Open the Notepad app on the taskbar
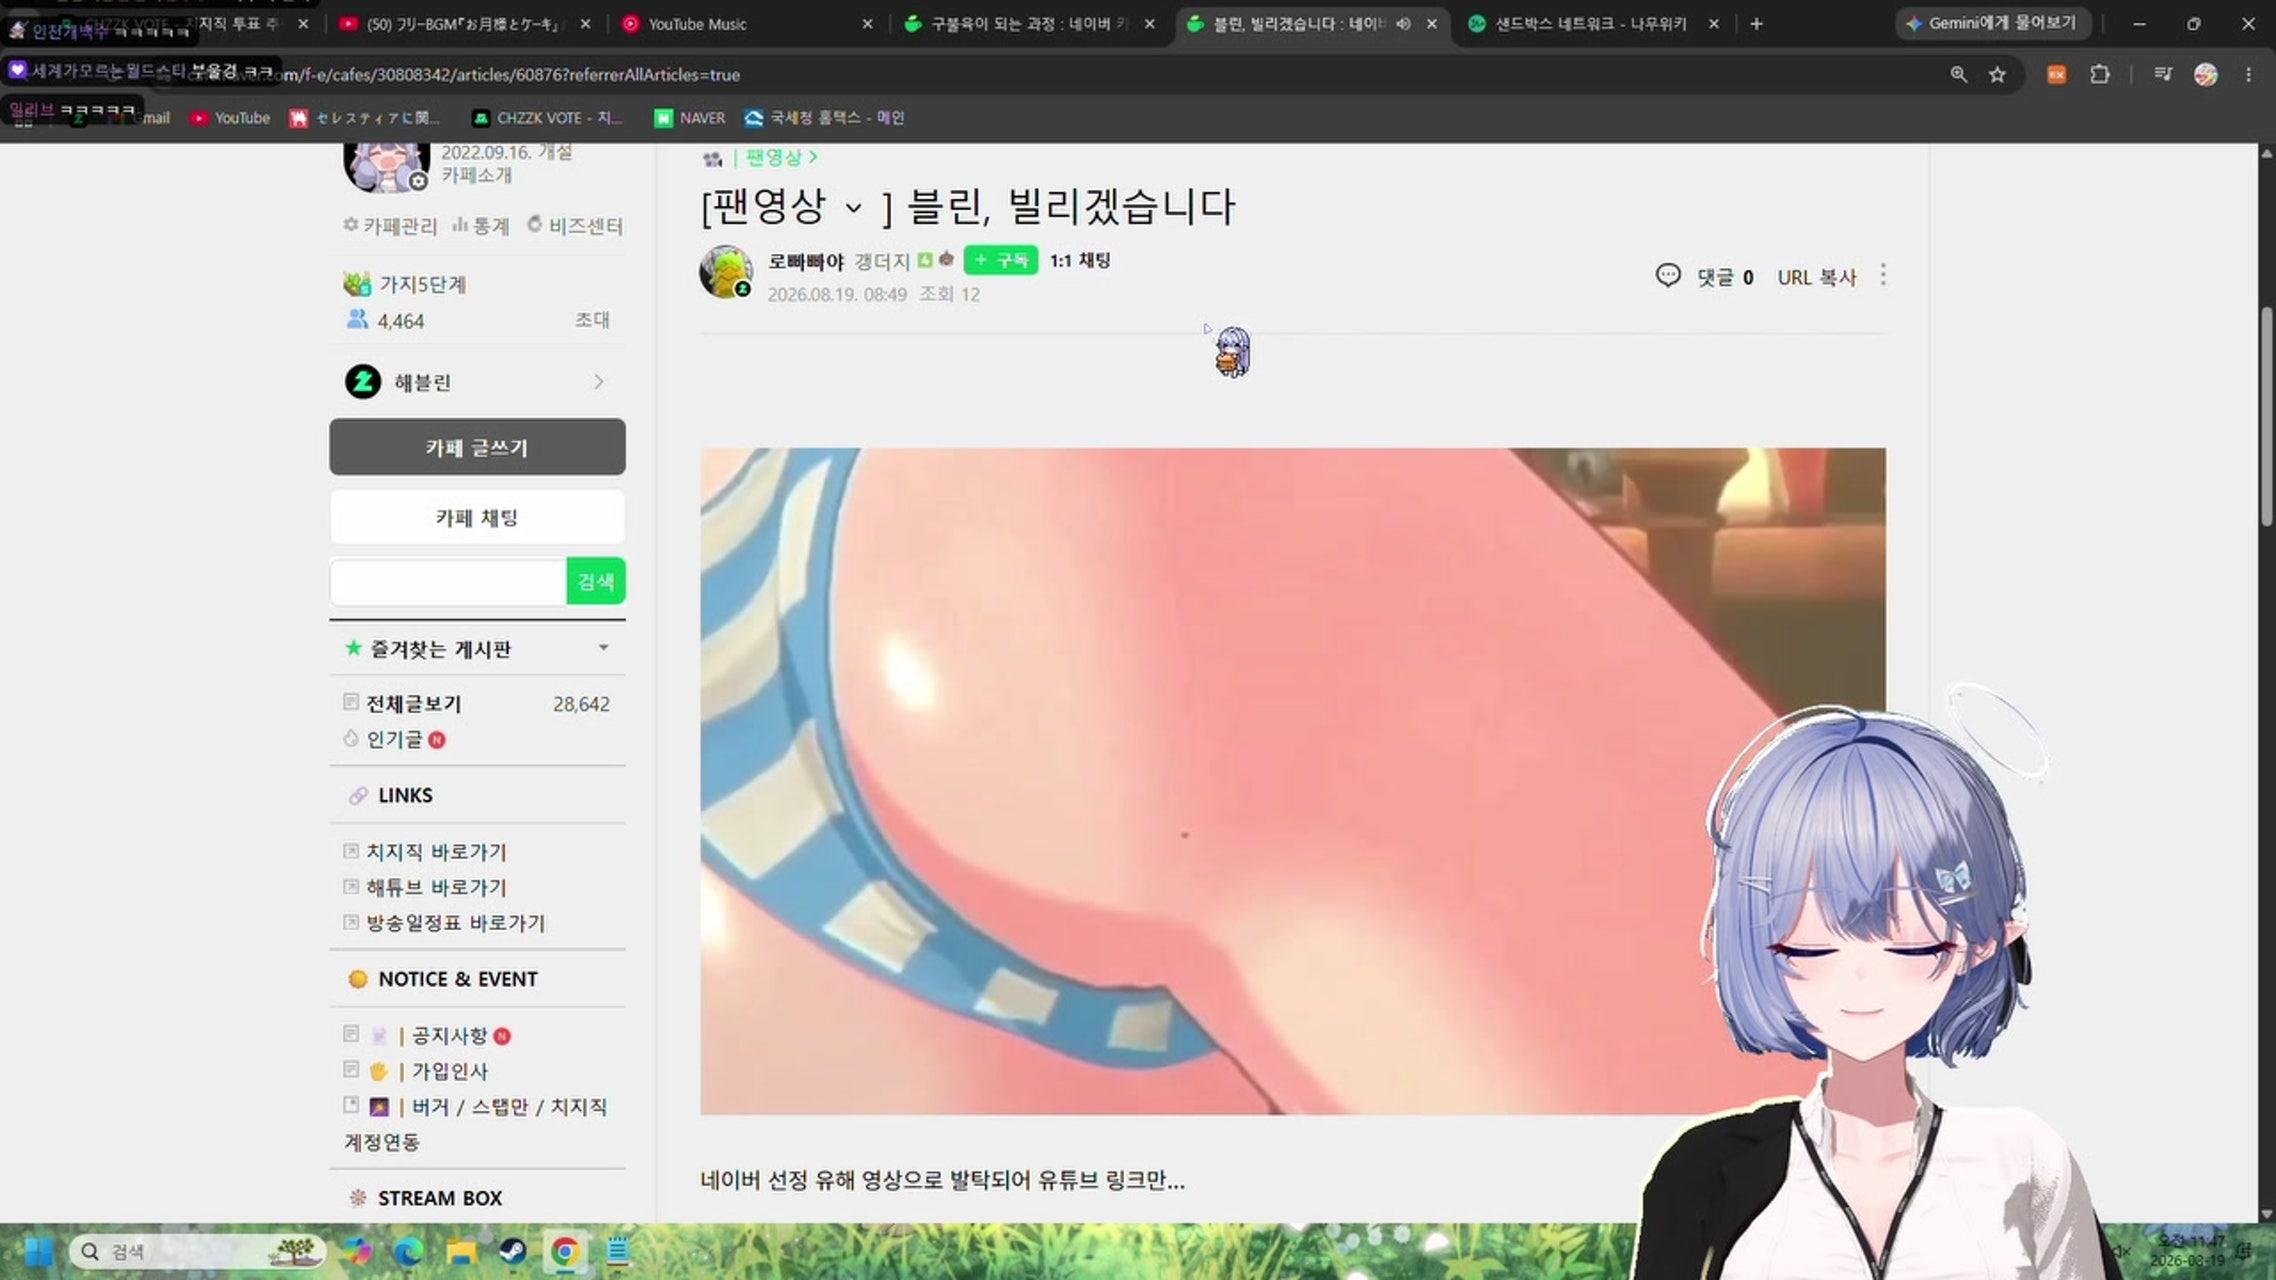 coord(618,1251)
